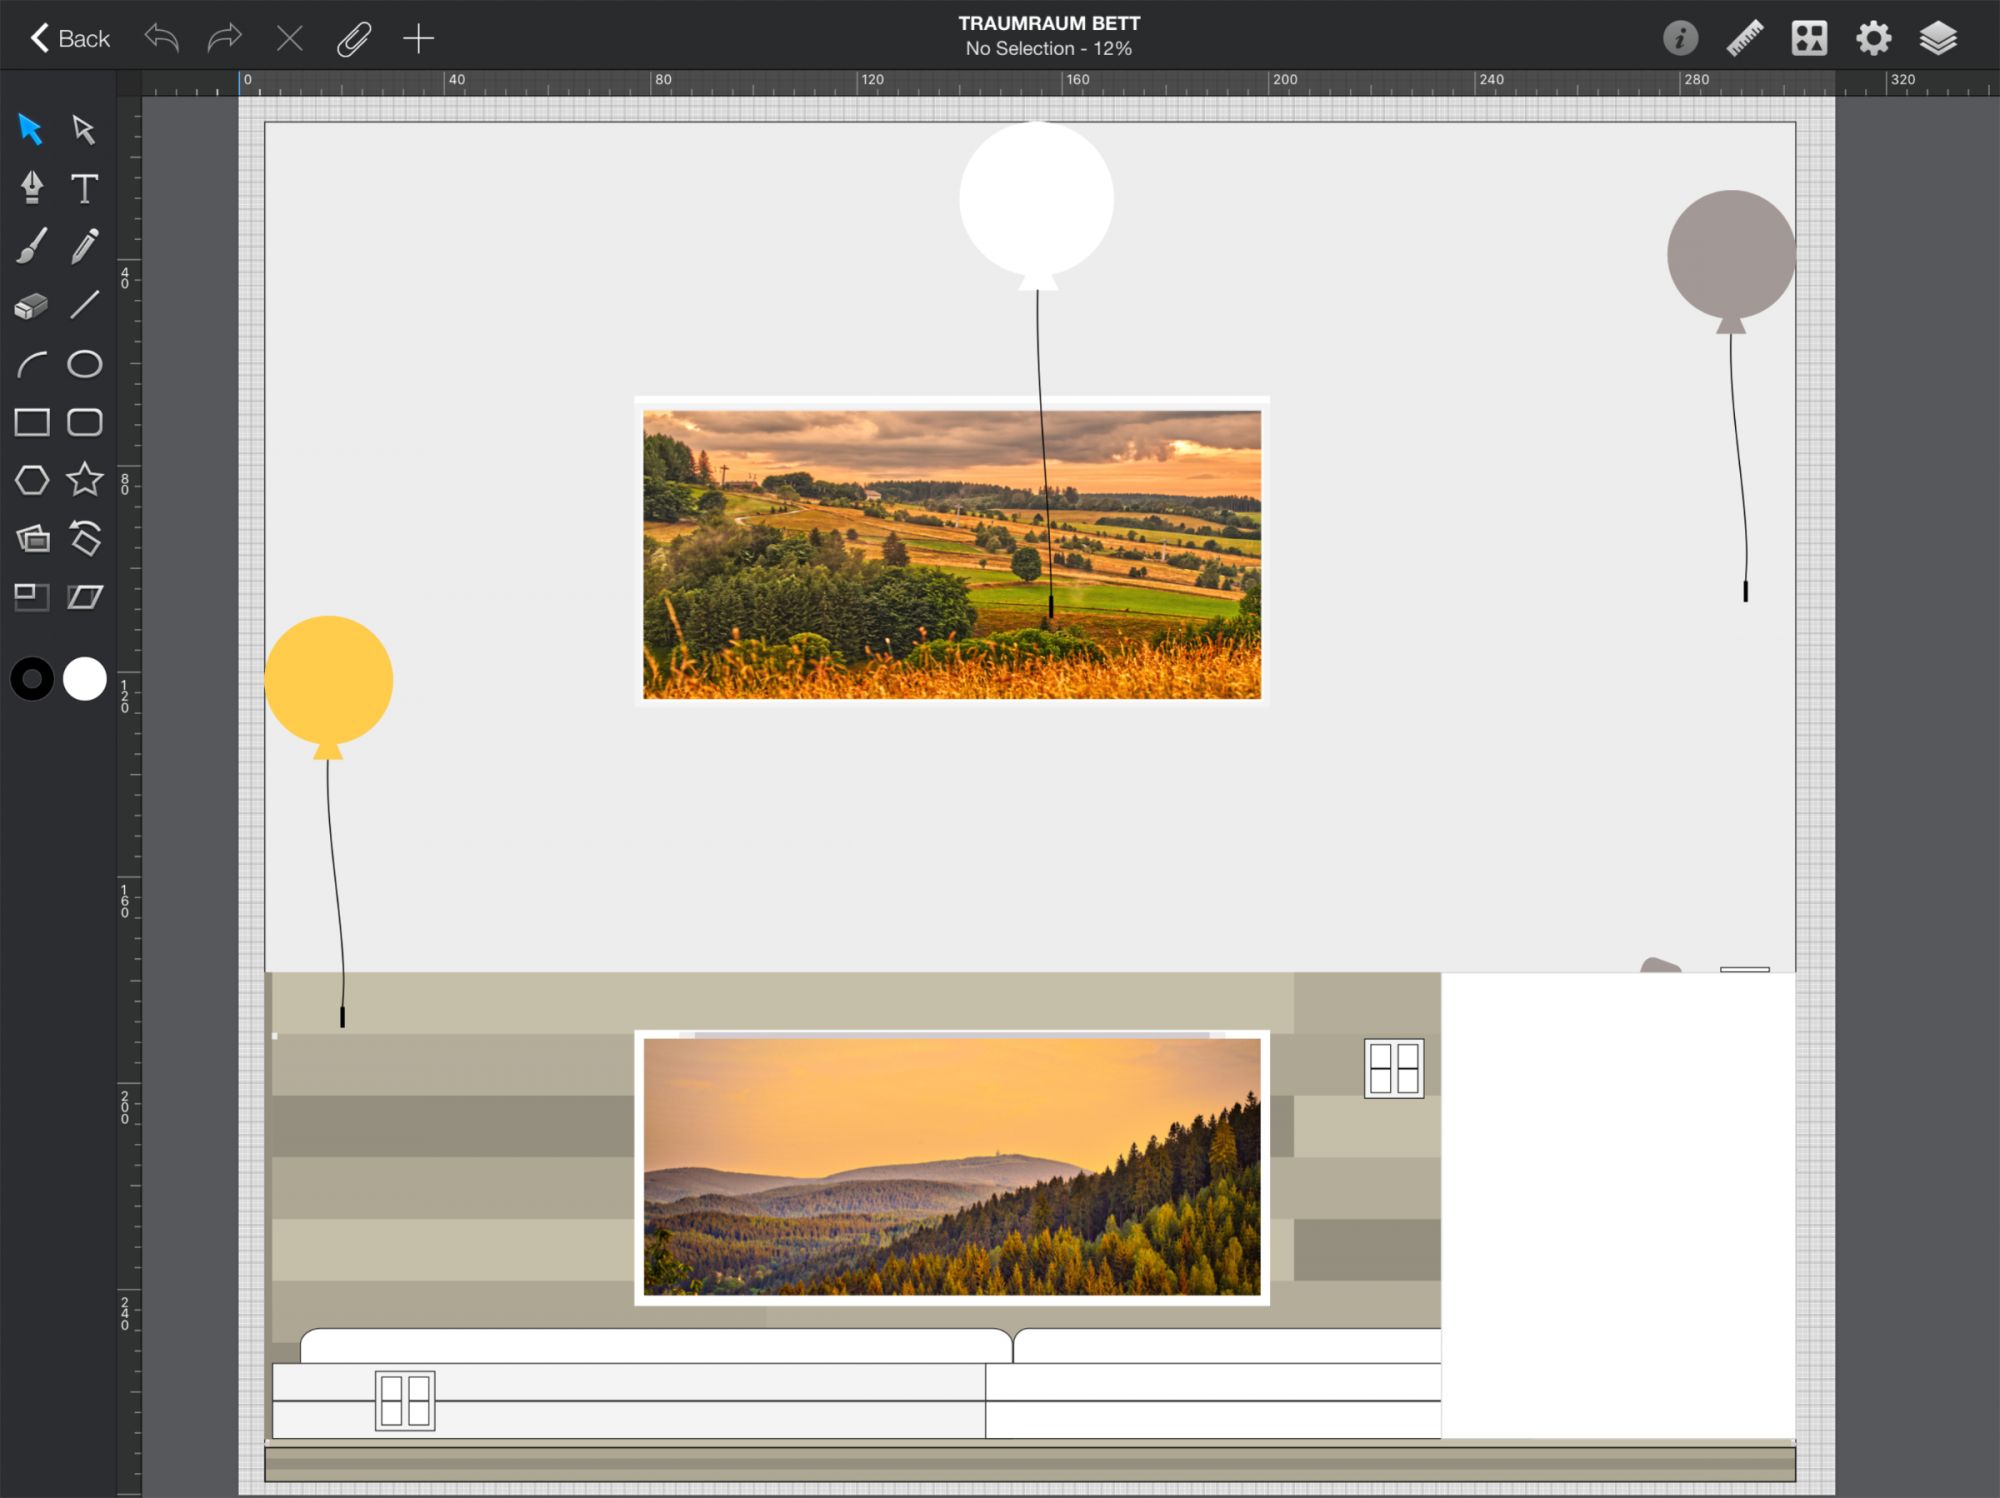Image resolution: width=2000 pixels, height=1498 pixels.
Task: Select the Text tool
Action: click(x=84, y=187)
